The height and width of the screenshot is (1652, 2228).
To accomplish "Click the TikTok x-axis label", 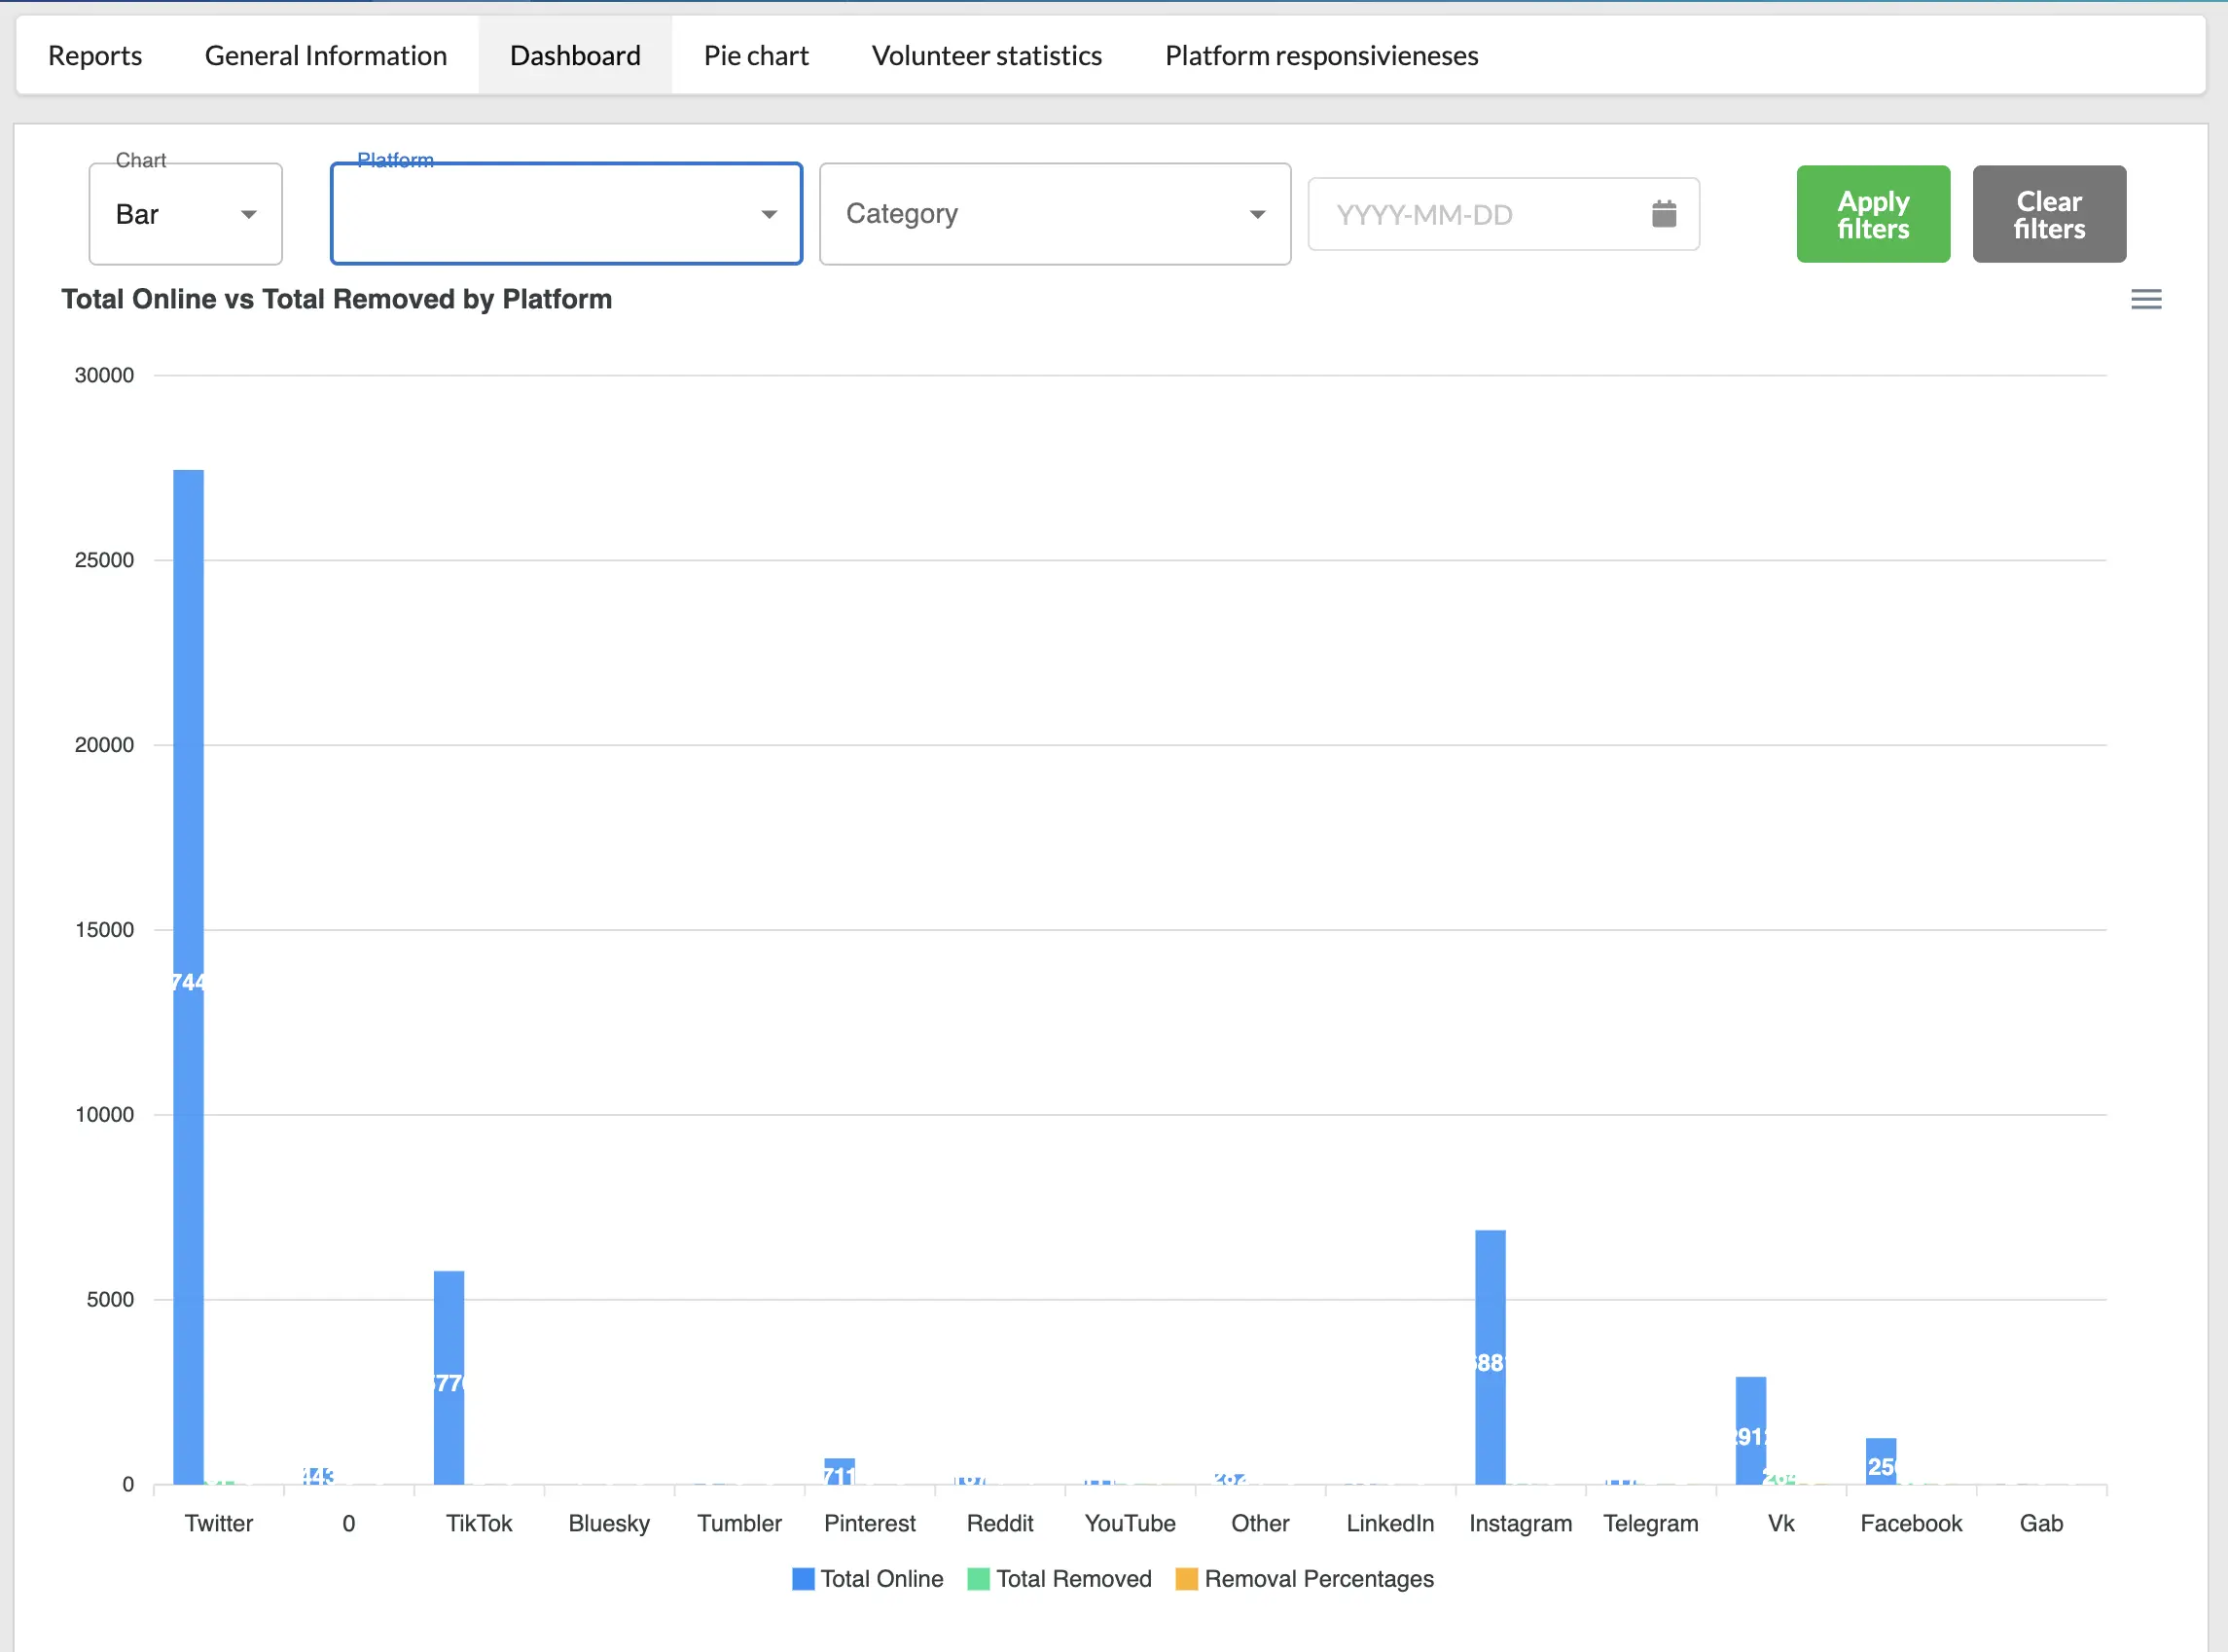I will point(479,1523).
